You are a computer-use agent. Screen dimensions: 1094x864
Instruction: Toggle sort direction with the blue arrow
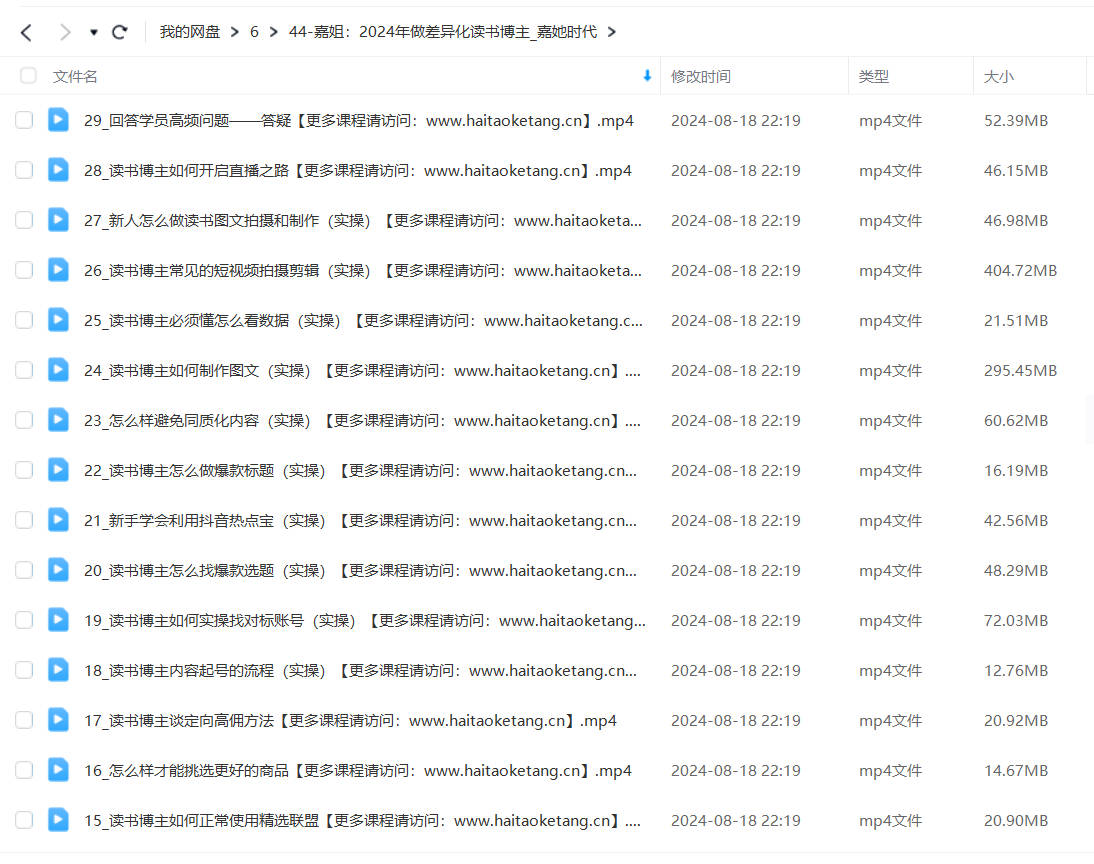pos(647,76)
